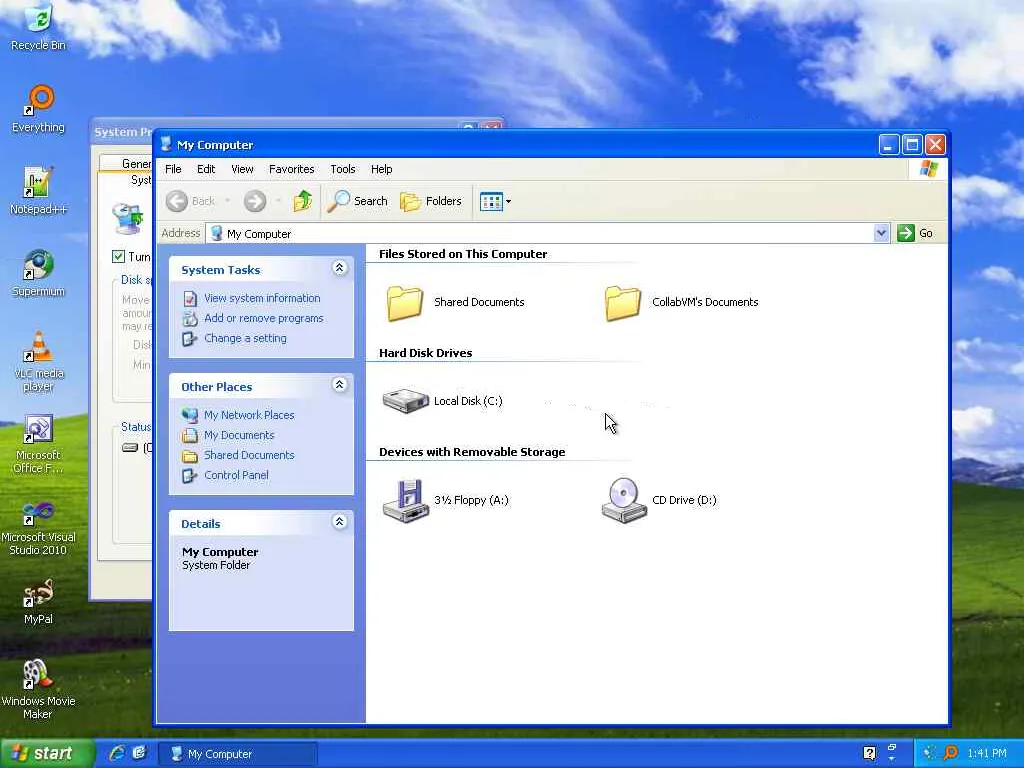Open Shared Documents link in Other Places
Screen dimensions: 1024x768
click(x=249, y=455)
